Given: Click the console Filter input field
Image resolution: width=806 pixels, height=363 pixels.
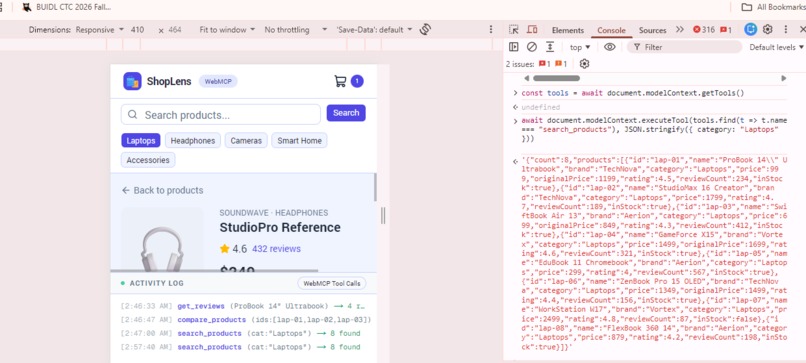Looking at the screenshot, I should point(684,47).
